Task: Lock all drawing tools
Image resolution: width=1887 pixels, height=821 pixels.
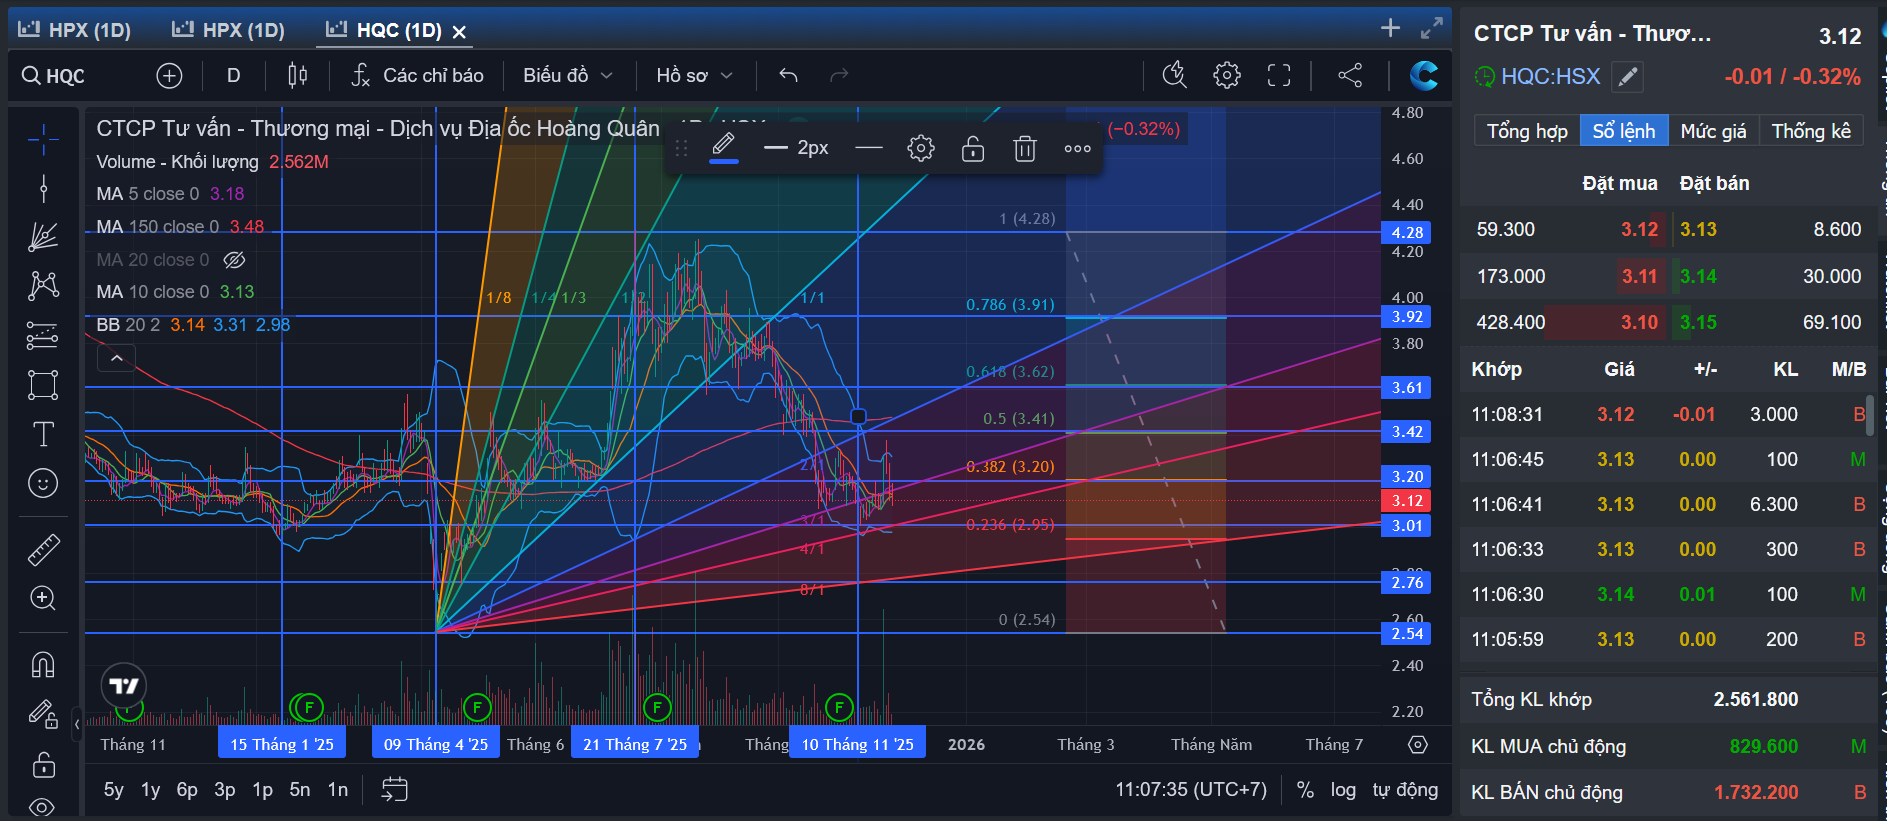Action: [x=43, y=764]
